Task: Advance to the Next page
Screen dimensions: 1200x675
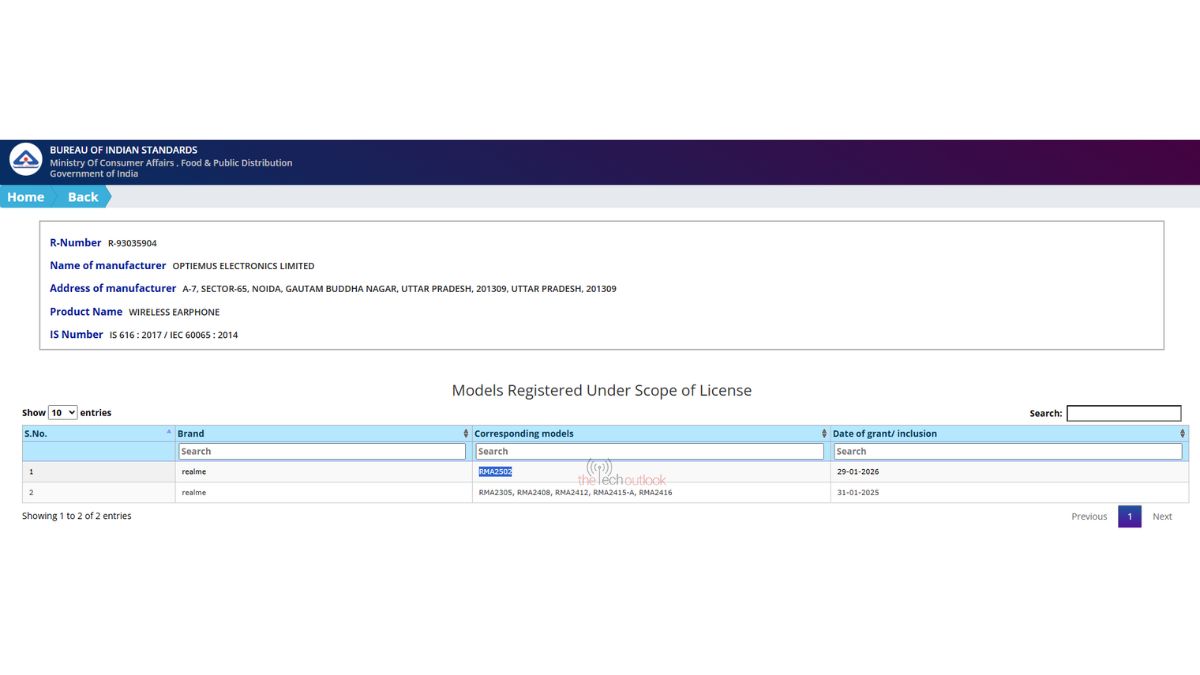Action: pyautogui.click(x=1162, y=517)
